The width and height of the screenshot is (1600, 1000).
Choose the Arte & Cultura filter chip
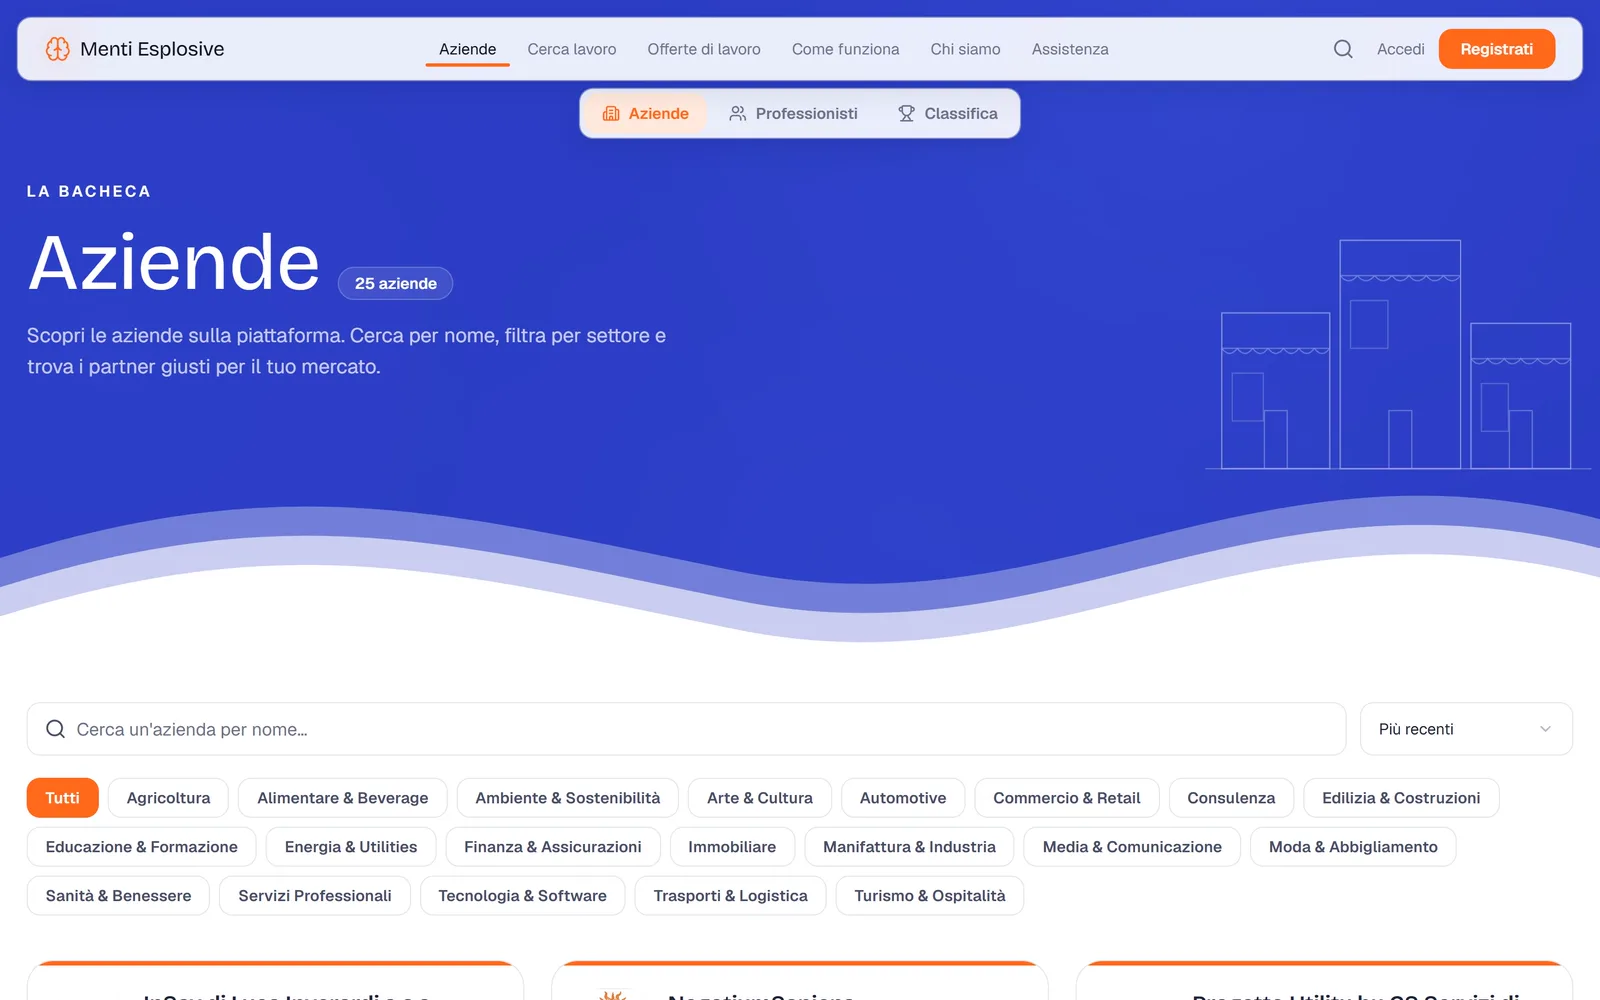click(759, 798)
